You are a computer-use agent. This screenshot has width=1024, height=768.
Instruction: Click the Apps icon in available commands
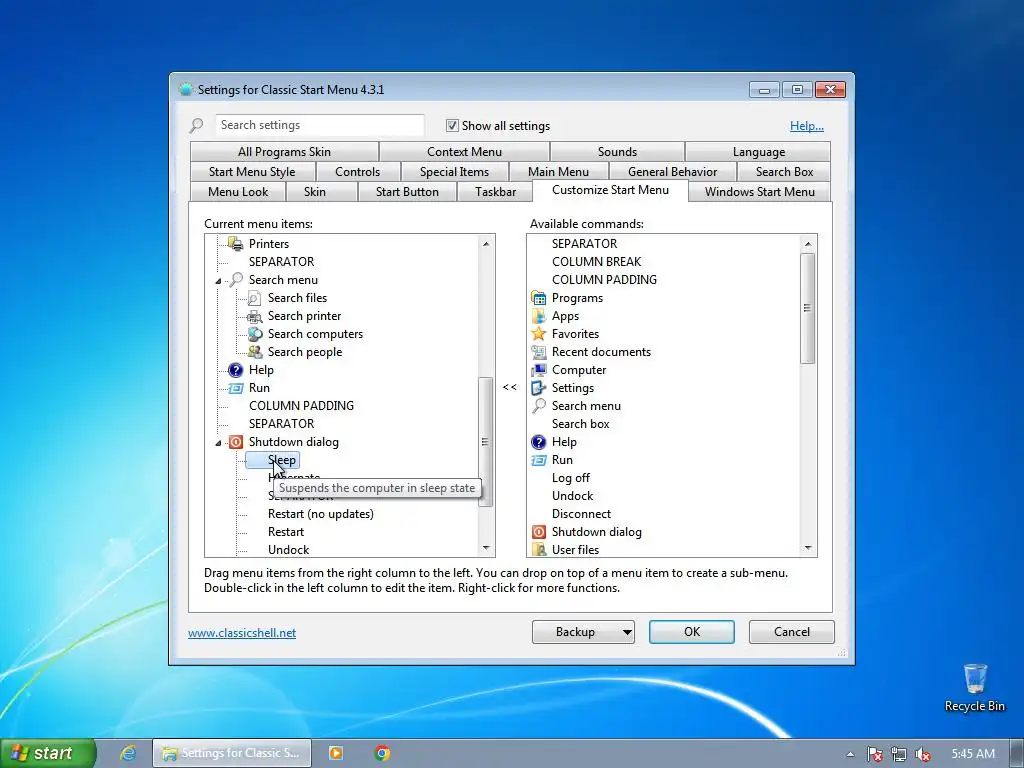(539, 316)
